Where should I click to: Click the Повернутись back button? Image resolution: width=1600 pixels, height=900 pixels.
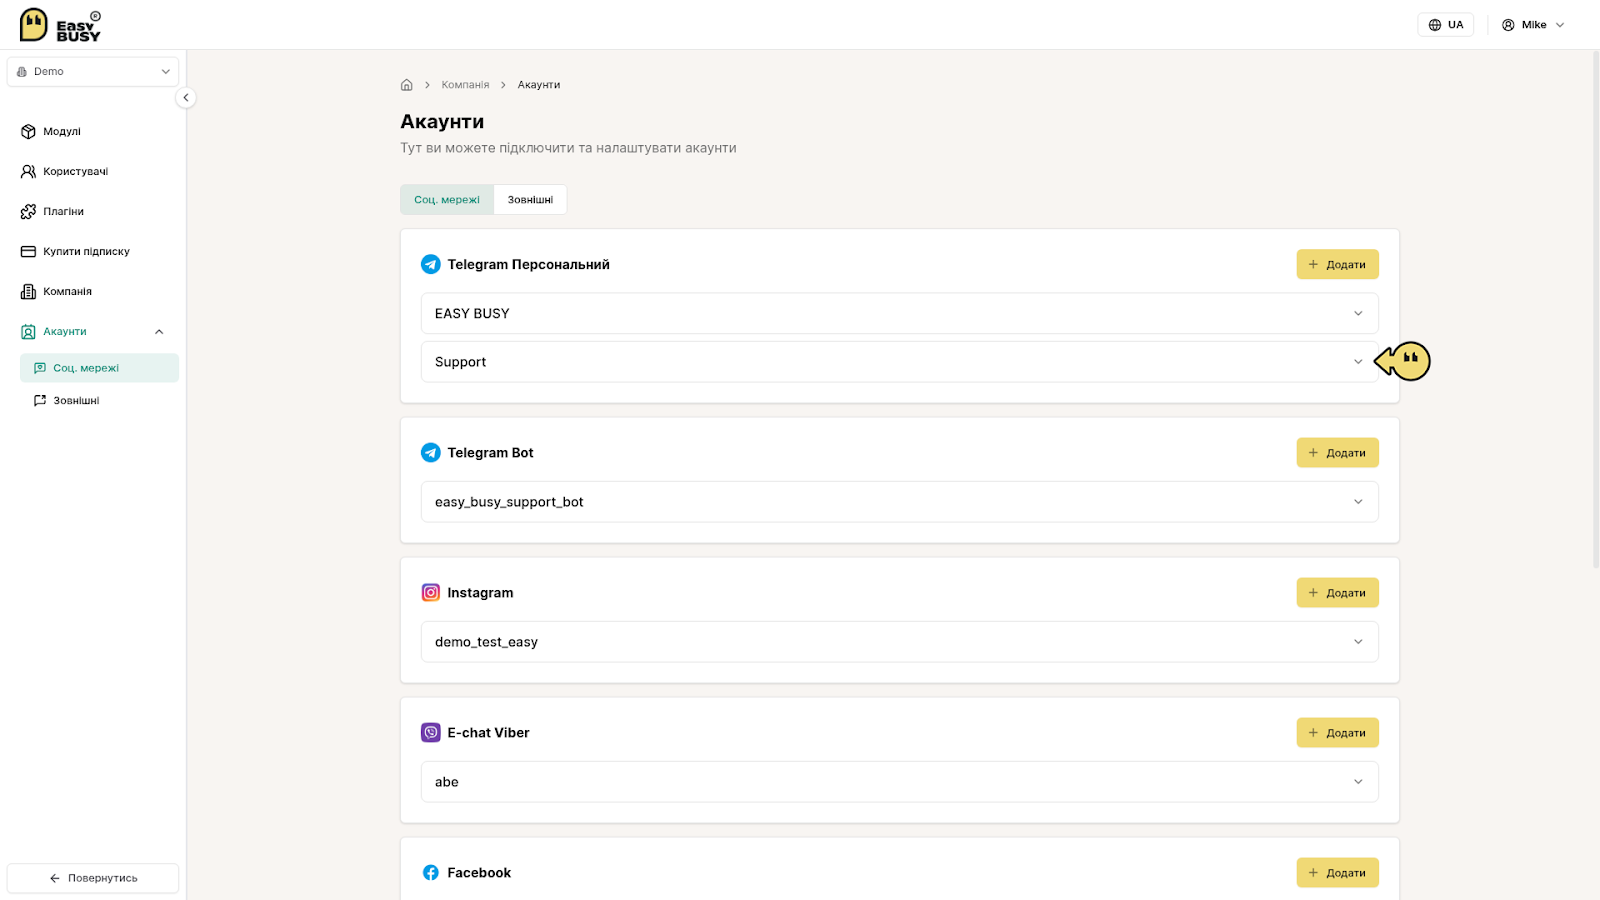(x=93, y=878)
